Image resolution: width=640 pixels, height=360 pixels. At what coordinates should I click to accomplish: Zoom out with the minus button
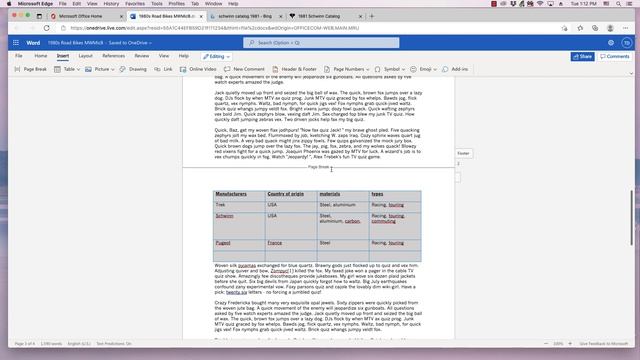tap(546, 344)
